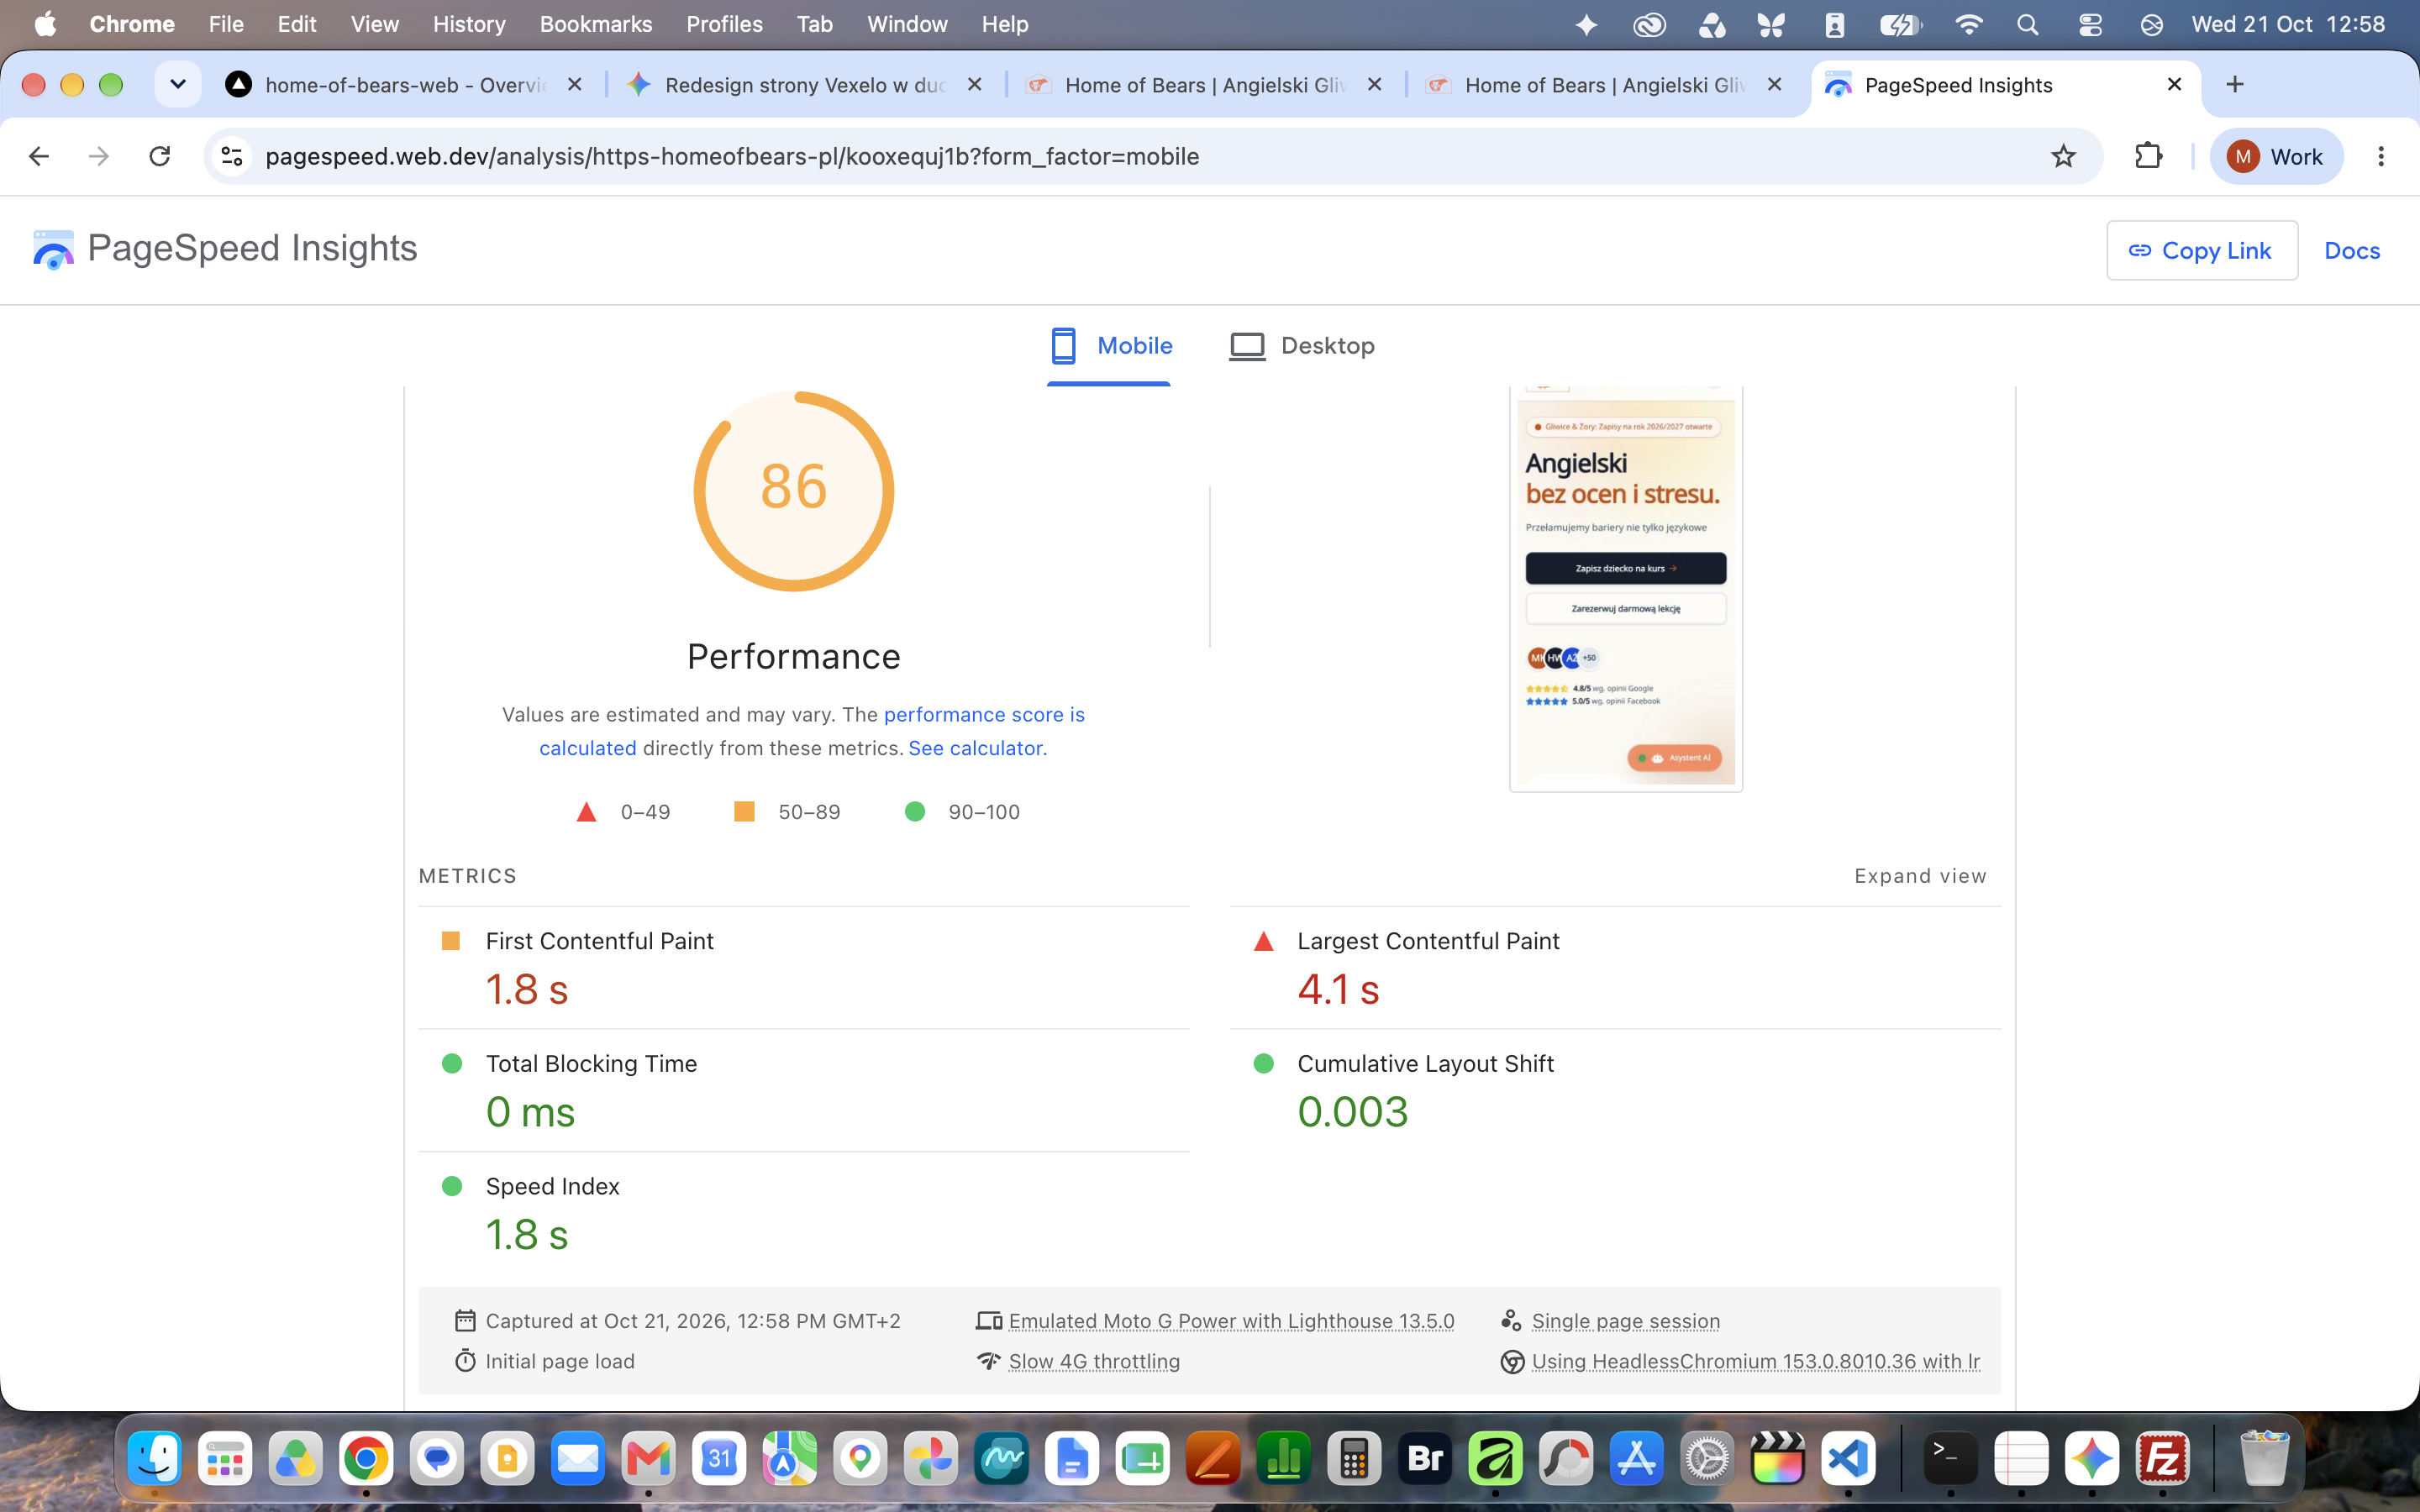Open Visual Studio Code from the Dock
2420x1512 pixels.
click(x=1848, y=1458)
